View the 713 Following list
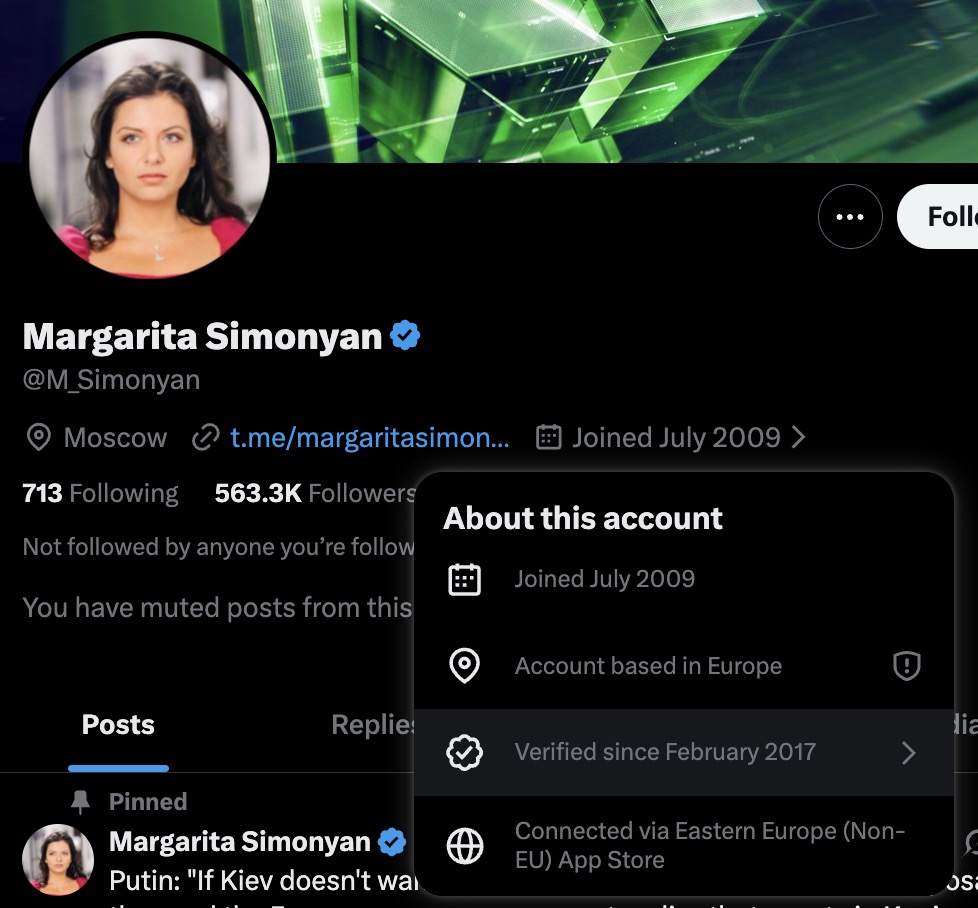The width and height of the screenshot is (978, 908). [100, 493]
